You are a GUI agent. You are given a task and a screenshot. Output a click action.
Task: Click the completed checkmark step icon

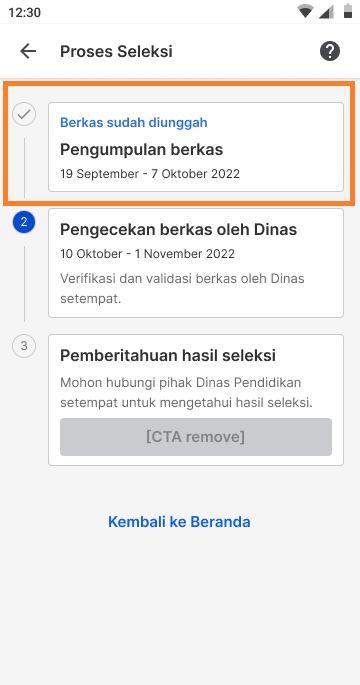click(x=24, y=114)
